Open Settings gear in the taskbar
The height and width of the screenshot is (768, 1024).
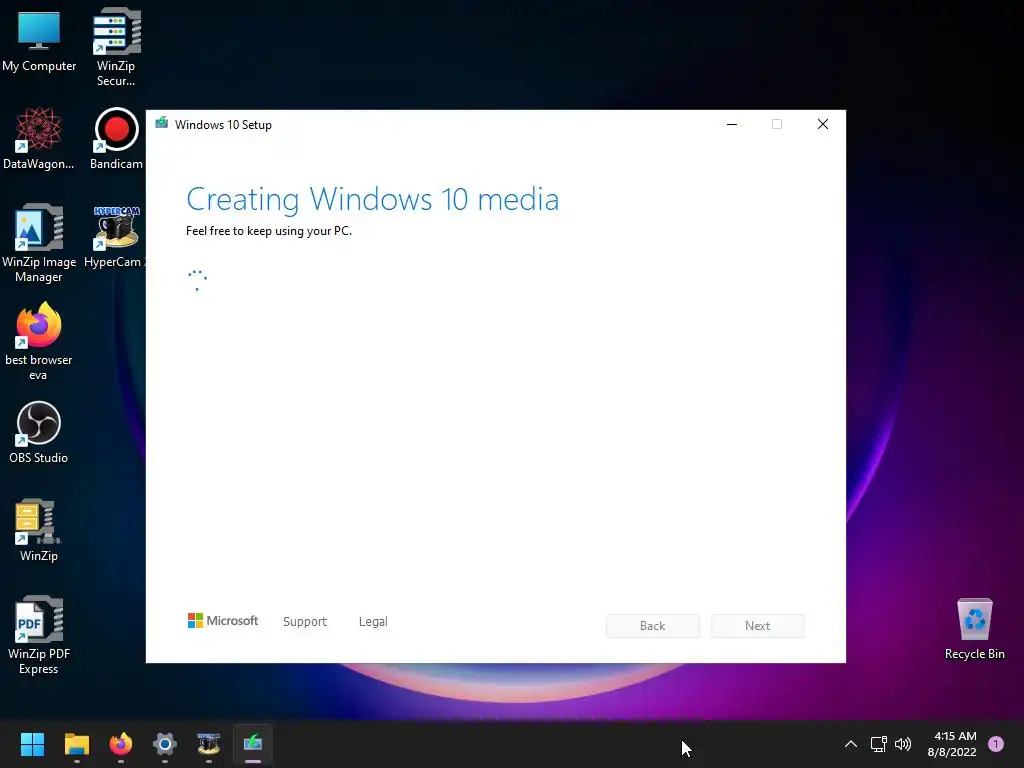click(165, 744)
